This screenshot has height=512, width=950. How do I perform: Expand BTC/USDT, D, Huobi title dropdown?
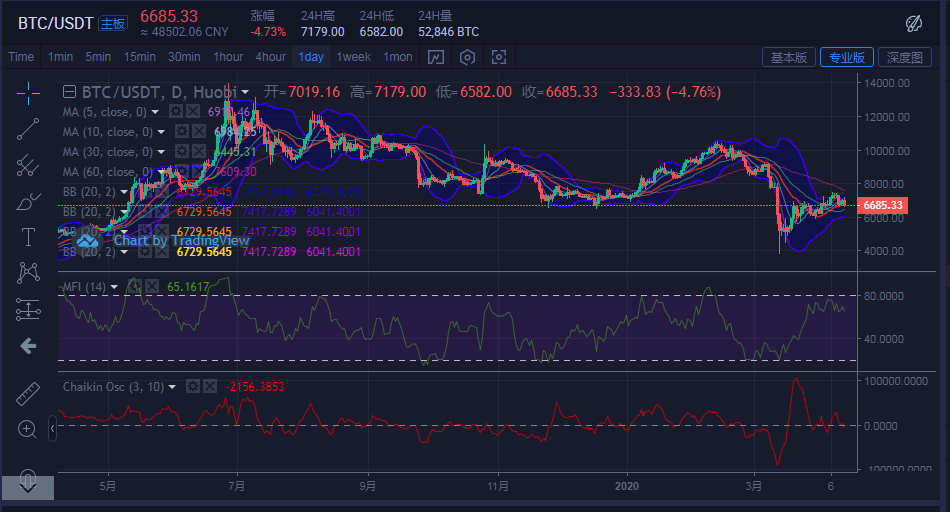pyautogui.click(x=245, y=92)
